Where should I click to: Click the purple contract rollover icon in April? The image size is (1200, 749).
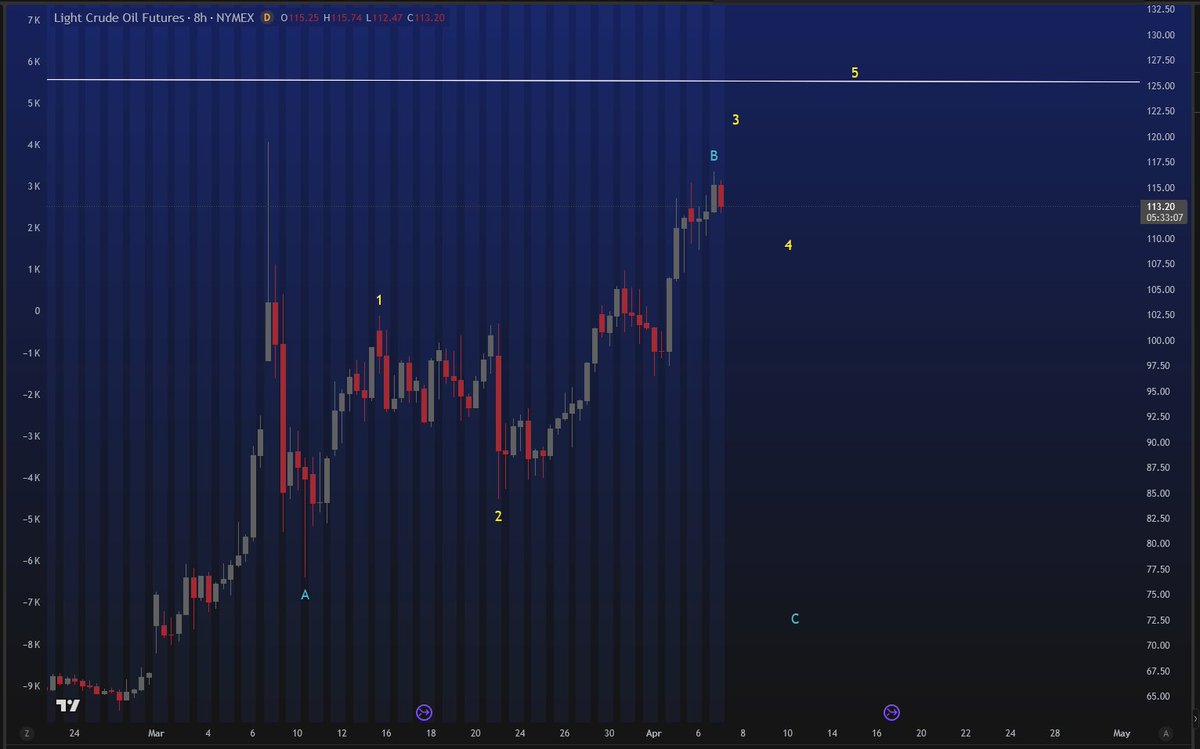(892, 712)
